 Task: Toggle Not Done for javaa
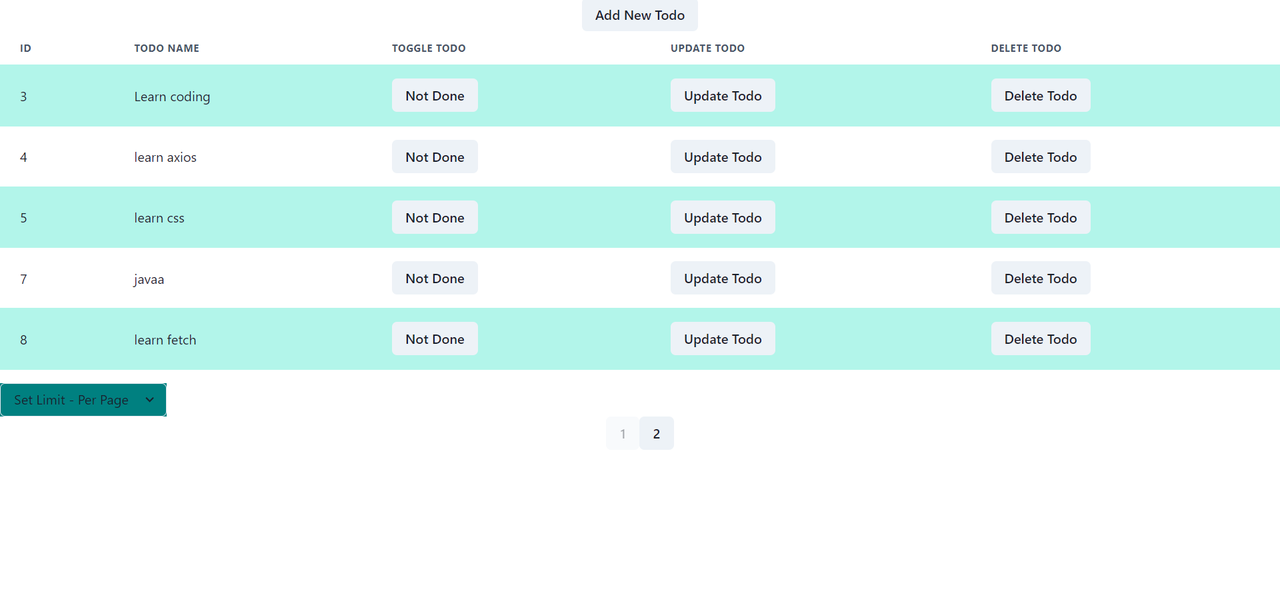point(435,278)
